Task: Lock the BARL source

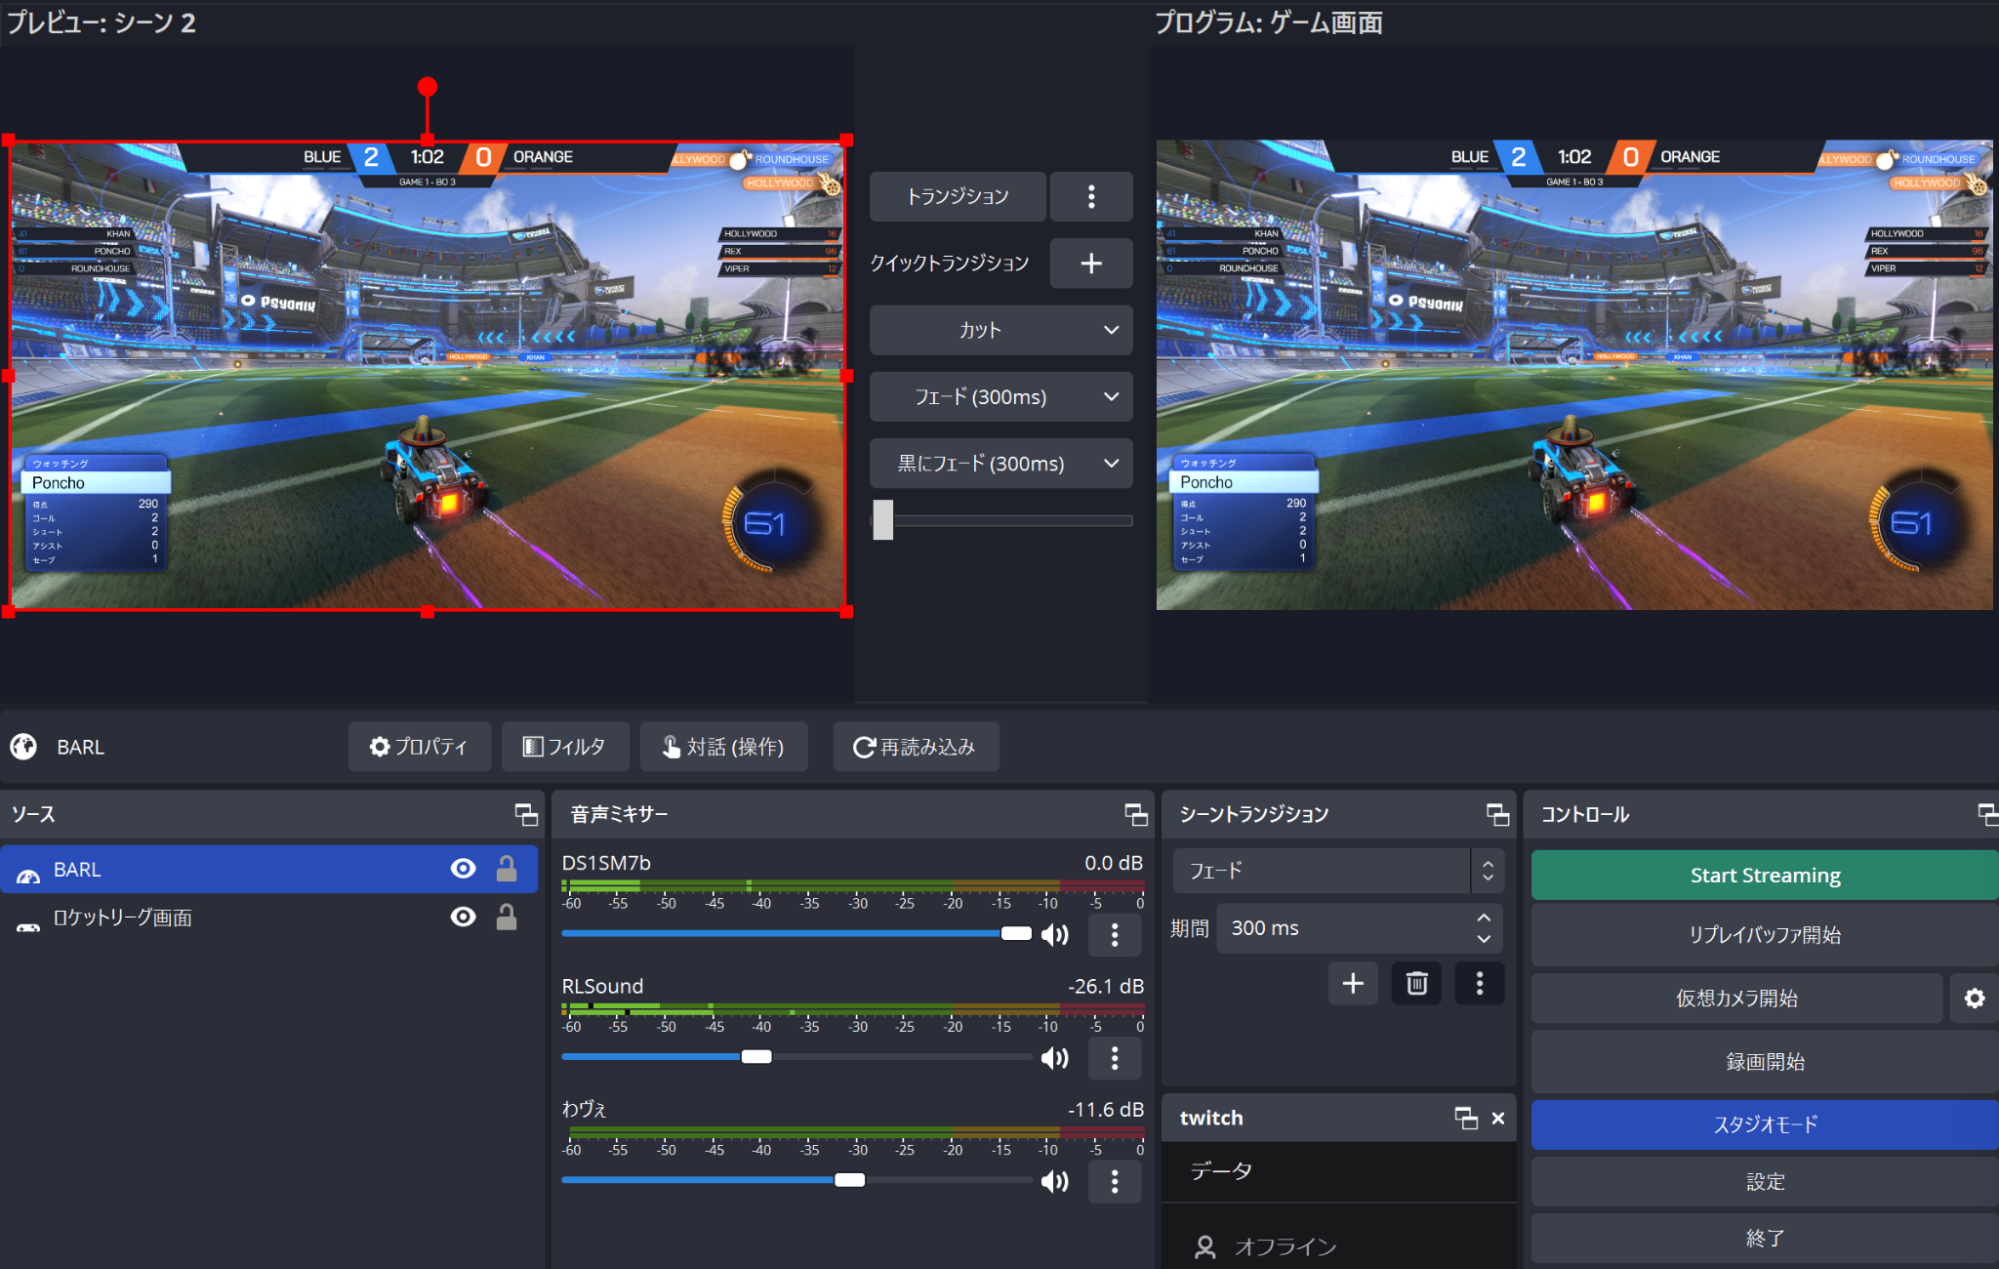Action: tap(506, 869)
